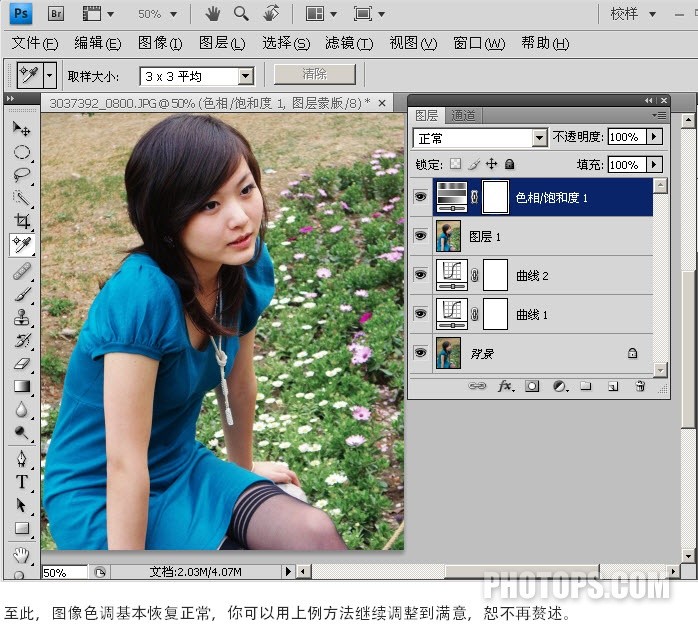Viewport: 698px width, 630px height.
Task: Open zoom level 50% dropdown
Action: 174,14
